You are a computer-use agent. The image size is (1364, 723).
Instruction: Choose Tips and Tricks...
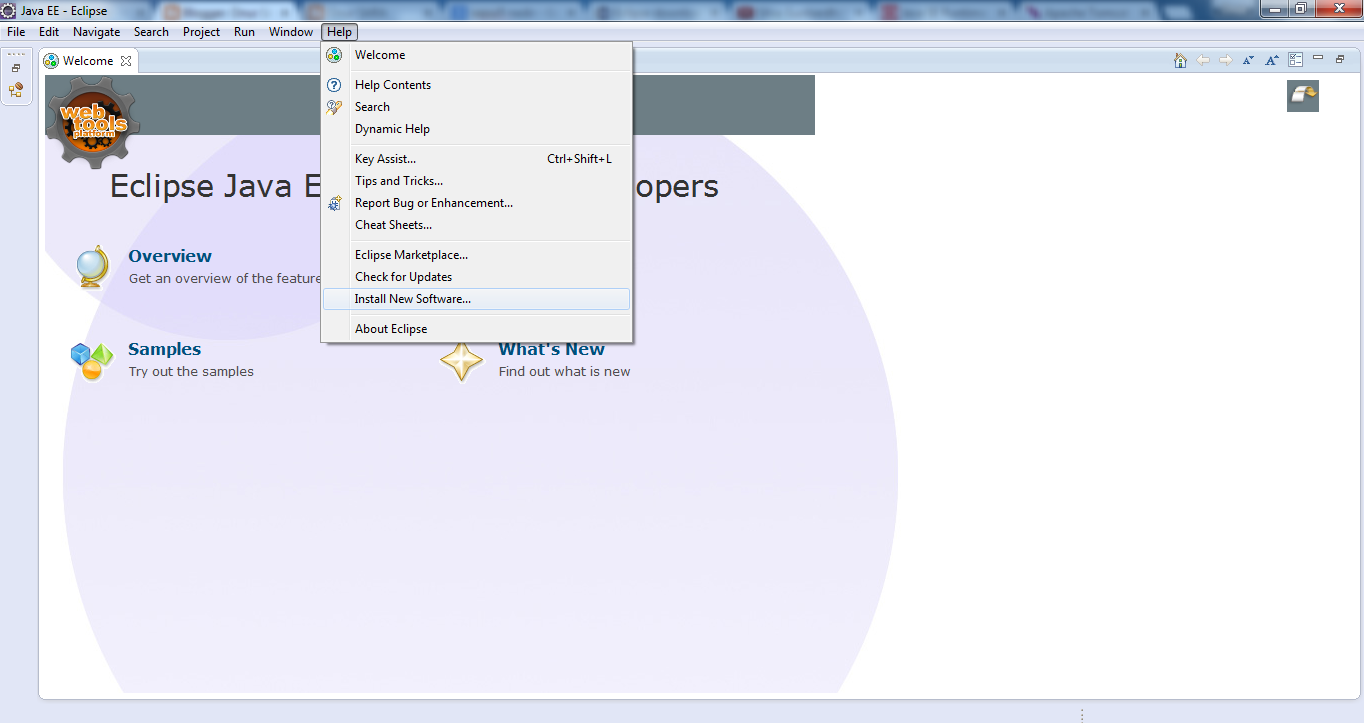point(477,181)
